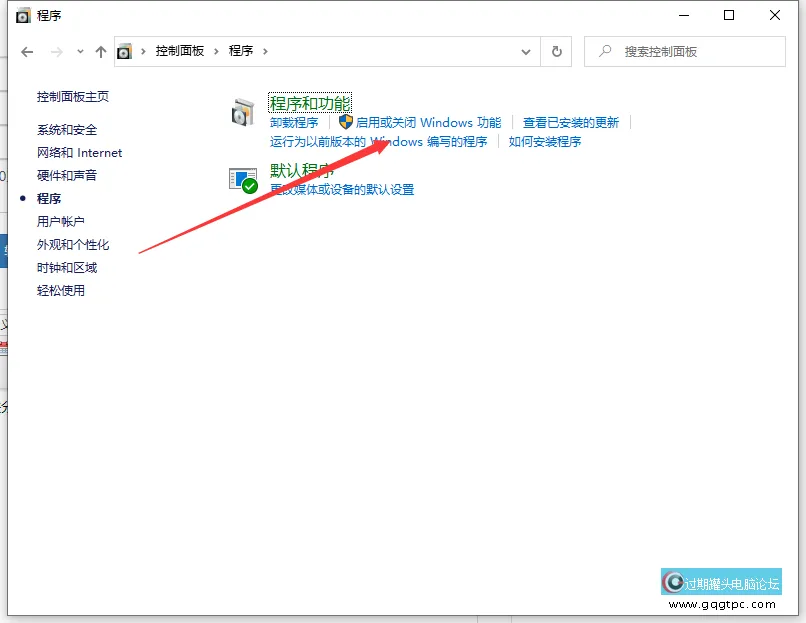Image resolution: width=806 pixels, height=623 pixels.
Task: Open 卸载程序 link
Action: point(294,123)
